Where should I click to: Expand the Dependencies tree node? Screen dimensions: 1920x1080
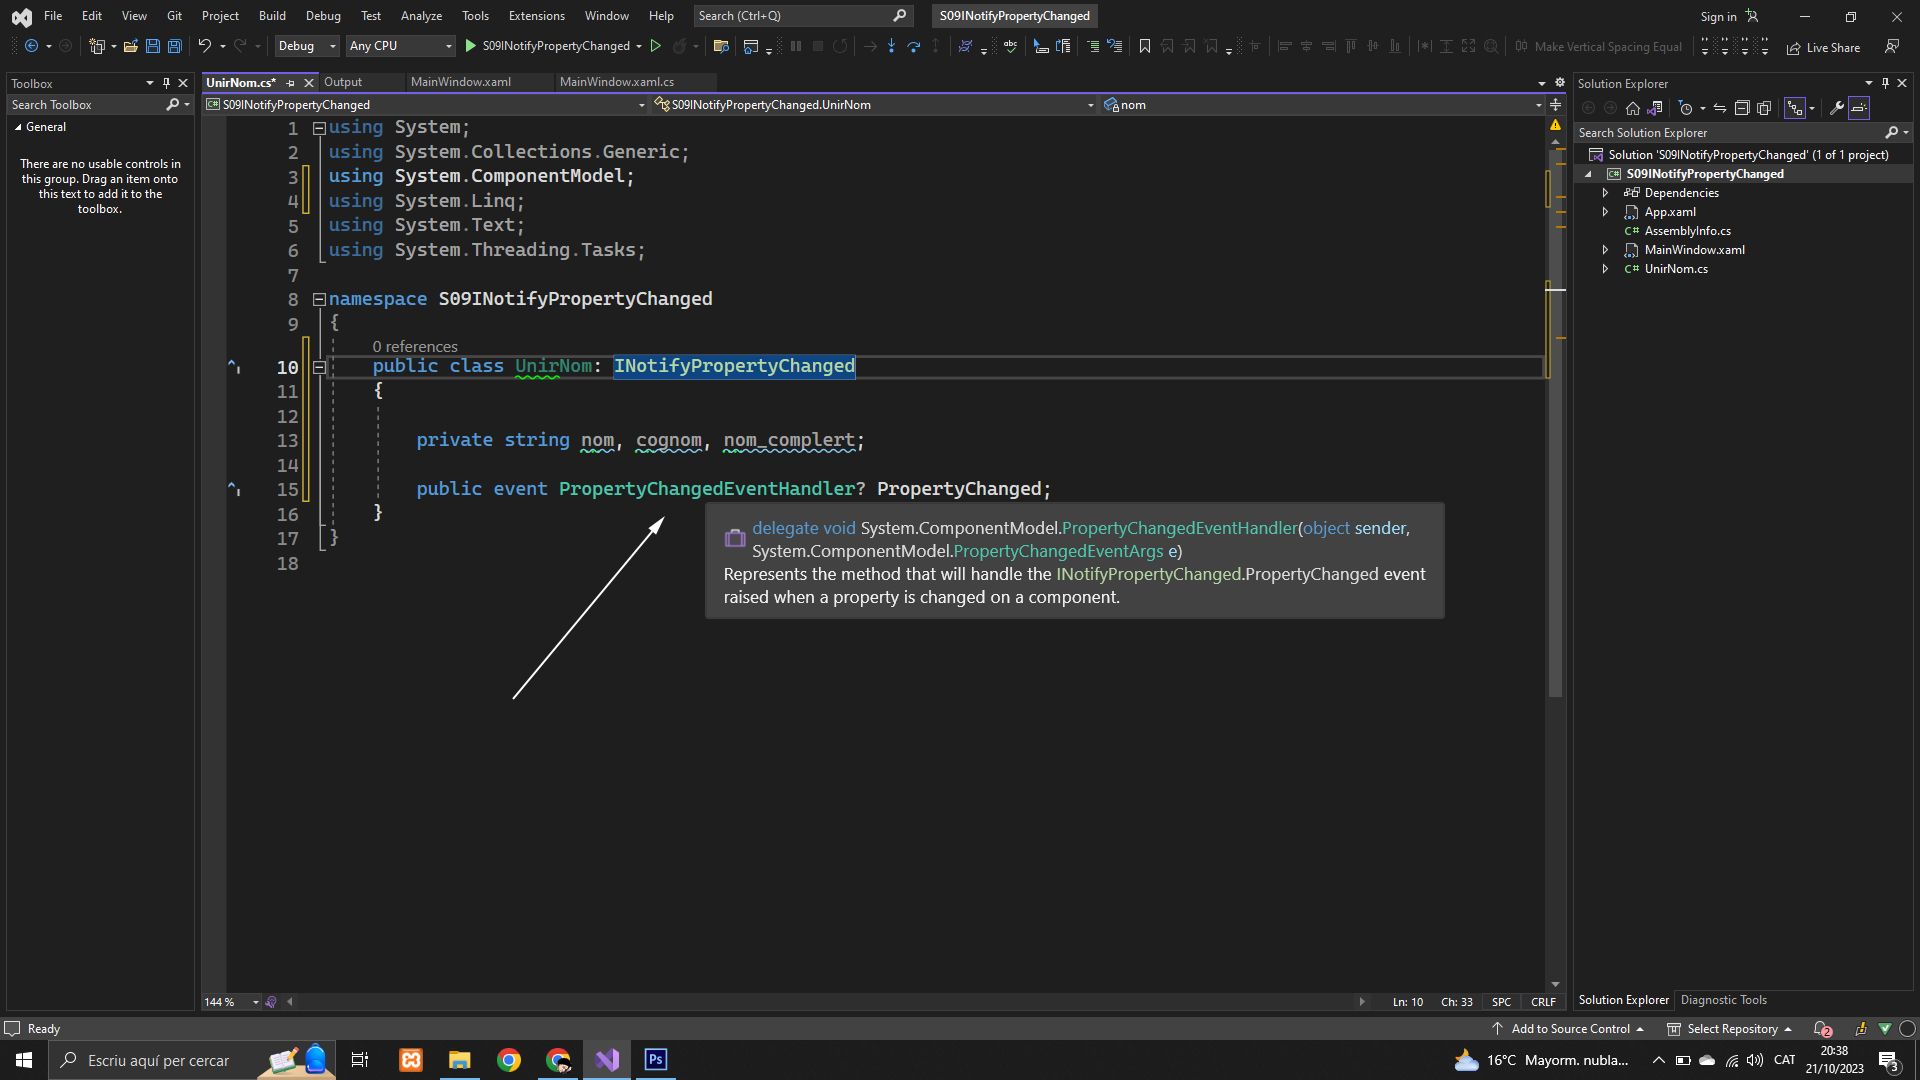coord(1606,193)
